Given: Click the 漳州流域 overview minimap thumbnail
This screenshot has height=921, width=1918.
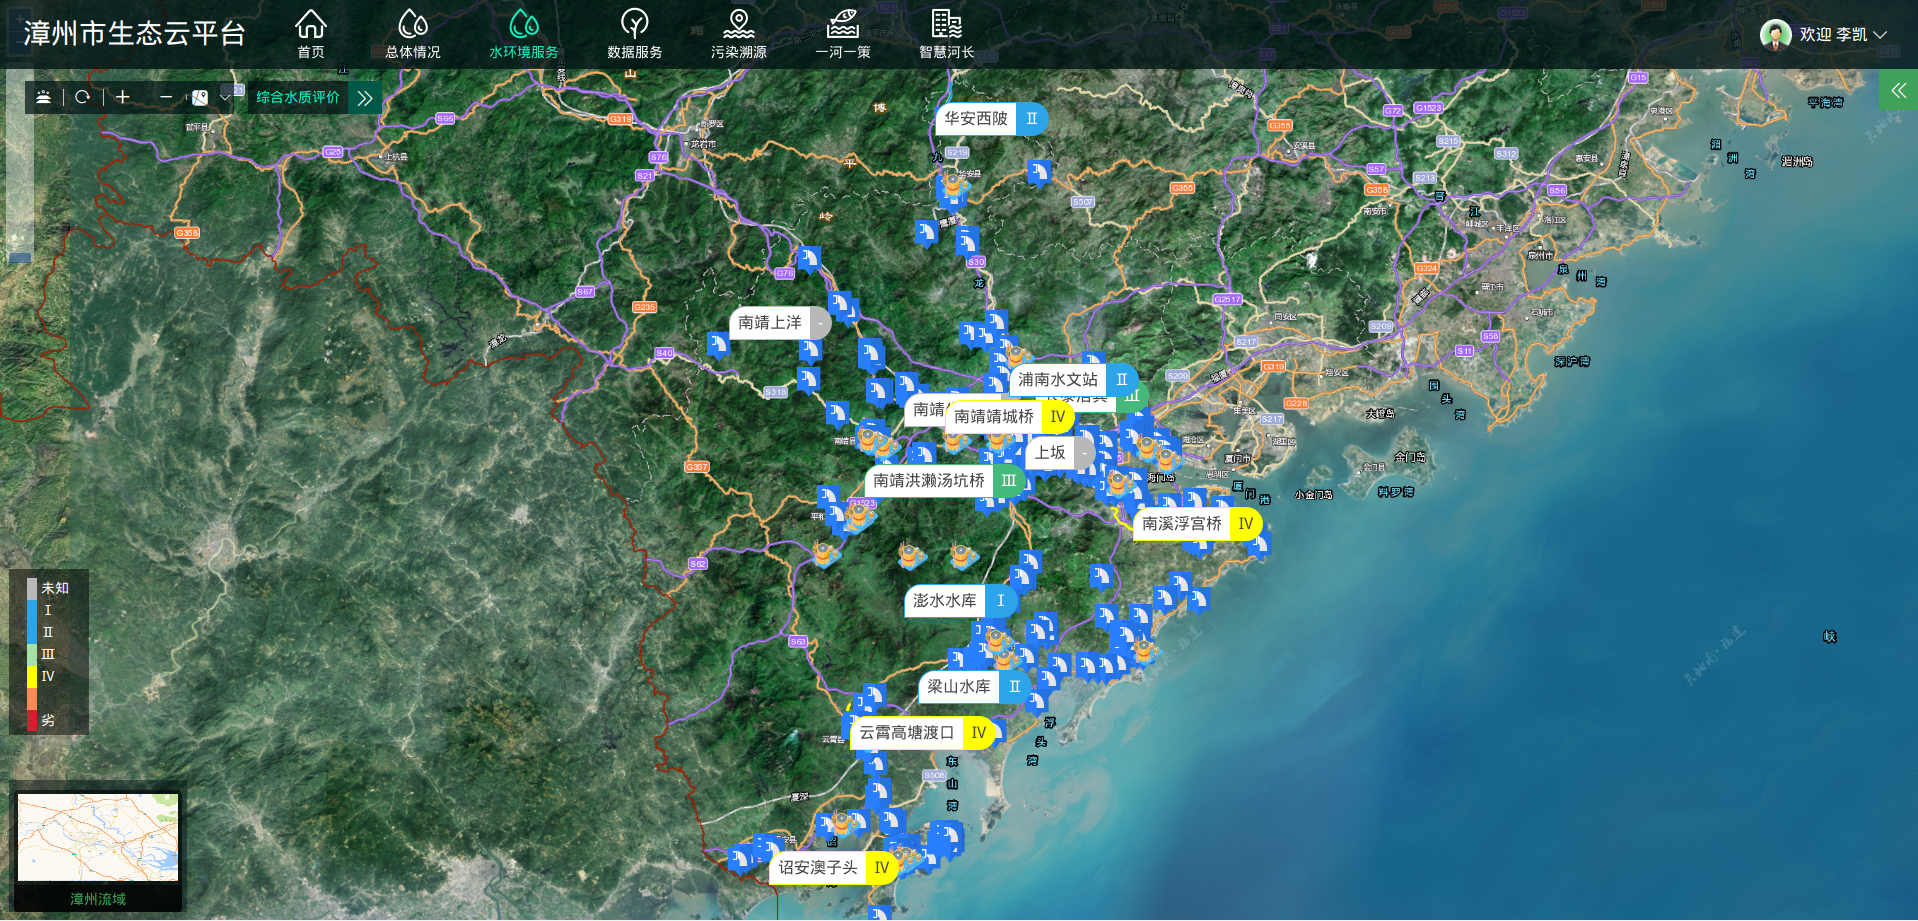Looking at the screenshot, I should pyautogui.click(x=98, y=837).
